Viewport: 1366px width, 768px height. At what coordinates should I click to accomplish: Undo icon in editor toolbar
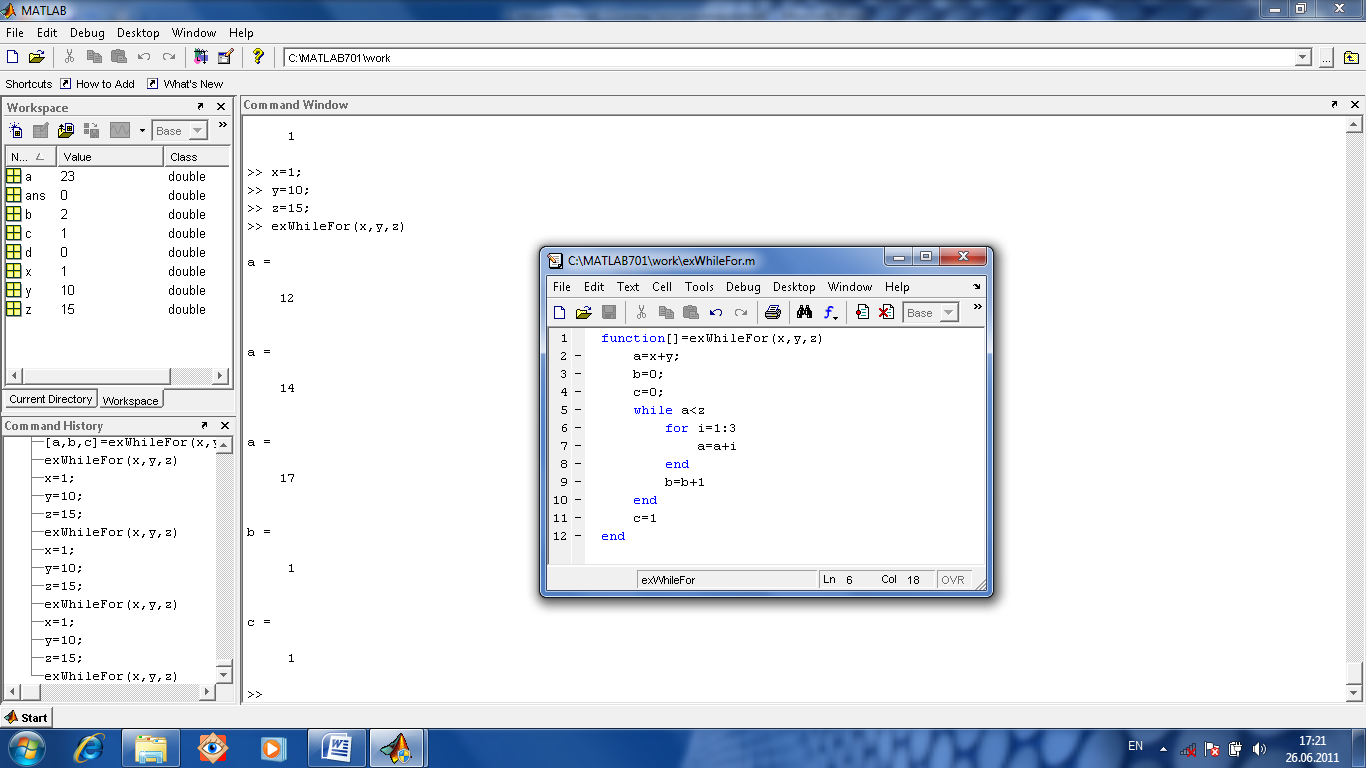(x=716, y=313)
